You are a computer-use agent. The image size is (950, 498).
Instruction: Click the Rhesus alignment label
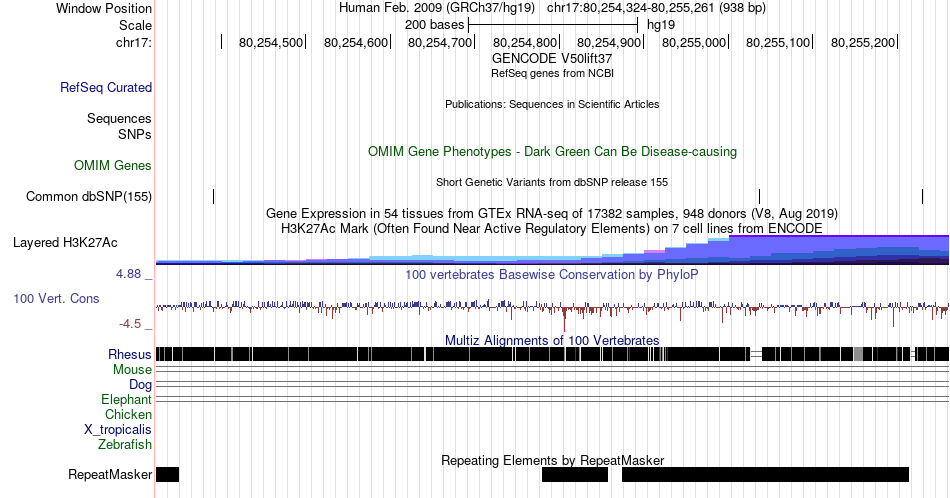(130, 354)
